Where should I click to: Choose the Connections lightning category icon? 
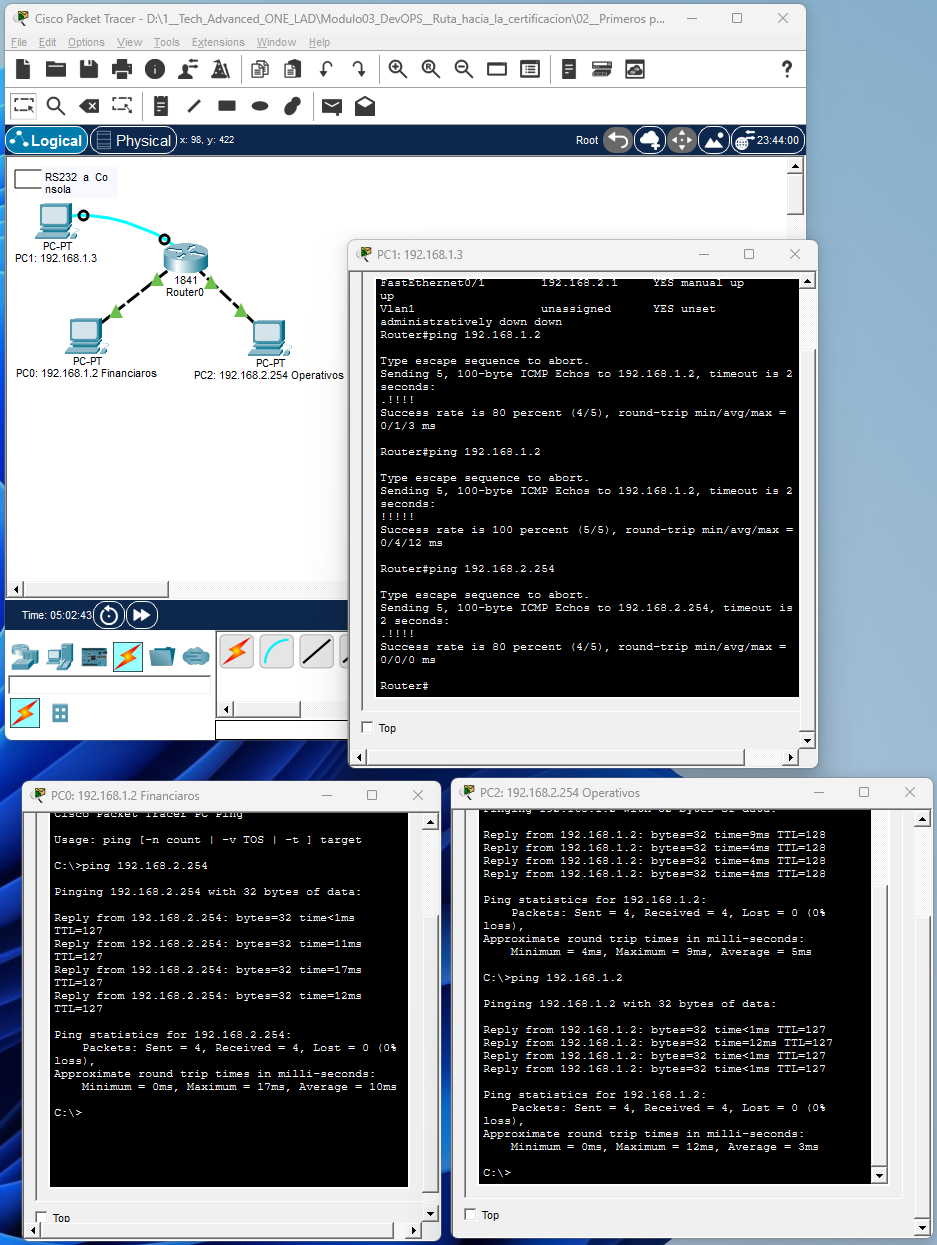tap(128, 656)
